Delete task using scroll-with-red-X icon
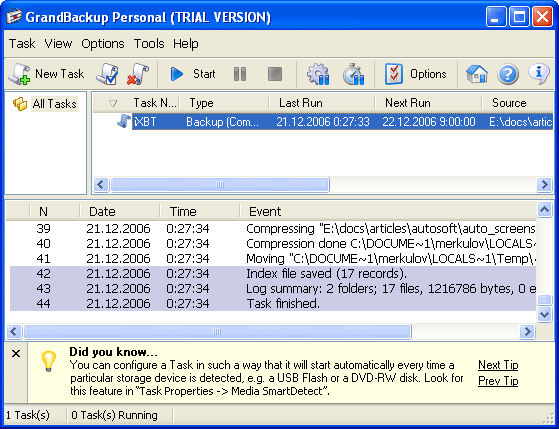 138,74
